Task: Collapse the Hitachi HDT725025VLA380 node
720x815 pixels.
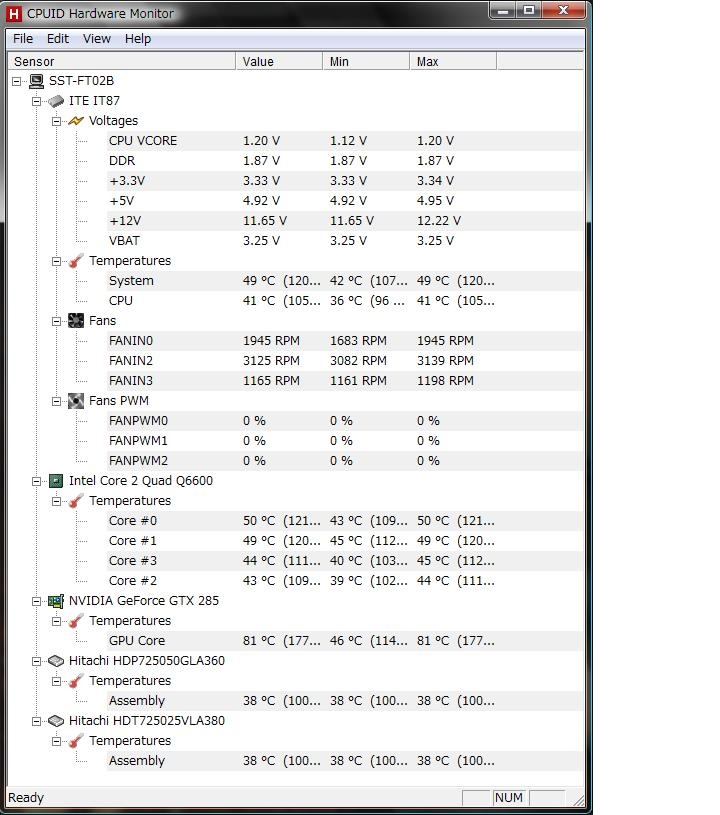Action: [37, 721]
